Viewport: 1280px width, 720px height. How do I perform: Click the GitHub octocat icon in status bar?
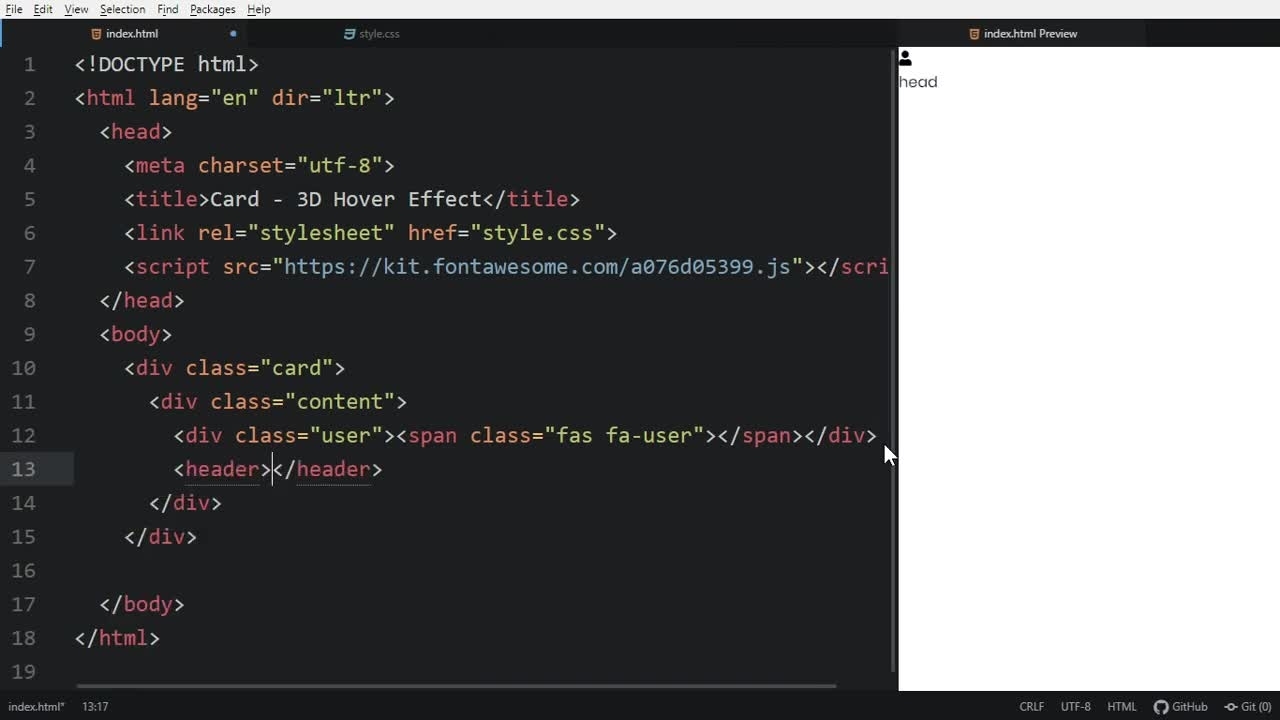coord(1160,707)
